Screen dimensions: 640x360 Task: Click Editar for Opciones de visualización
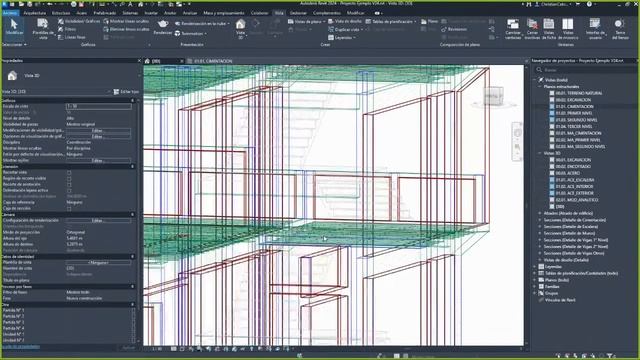coord(98,136)
